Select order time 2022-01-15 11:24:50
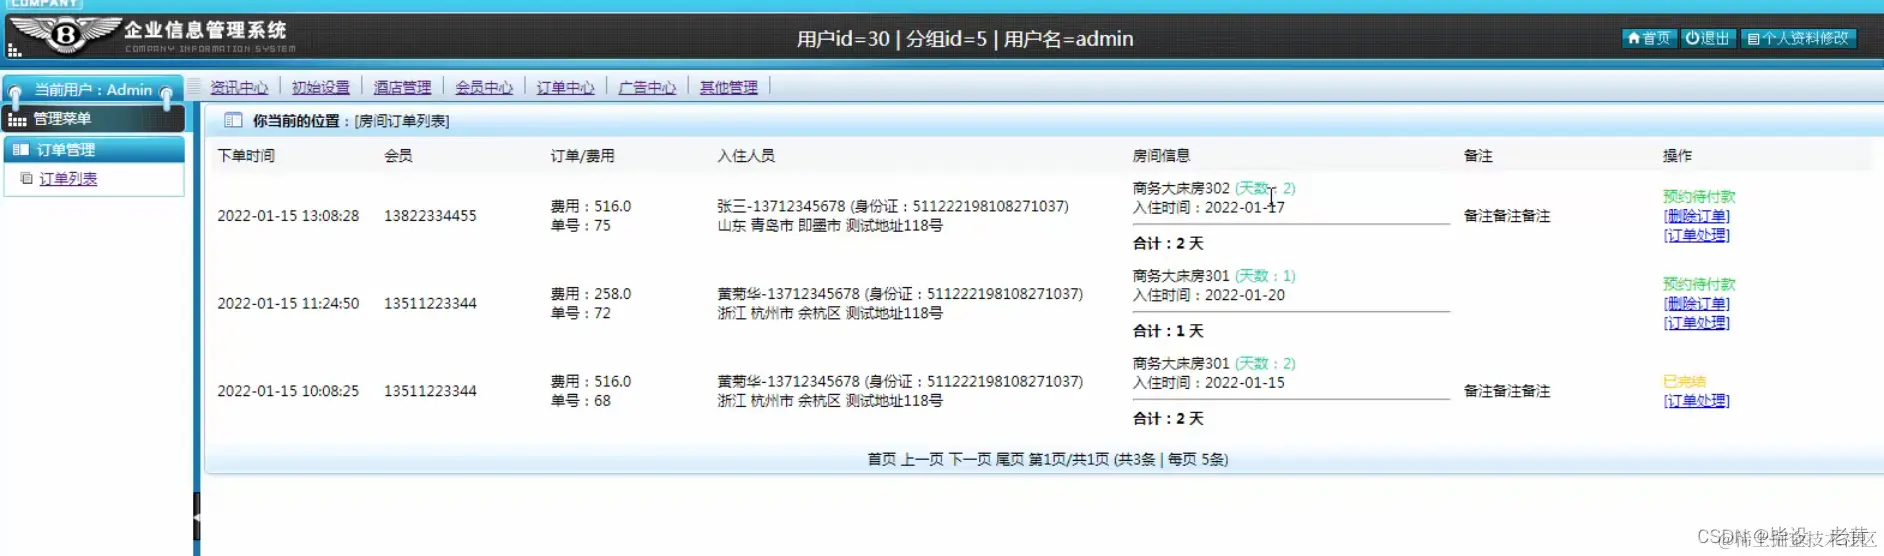The image size is (1884, 556). tap(288, 303)
